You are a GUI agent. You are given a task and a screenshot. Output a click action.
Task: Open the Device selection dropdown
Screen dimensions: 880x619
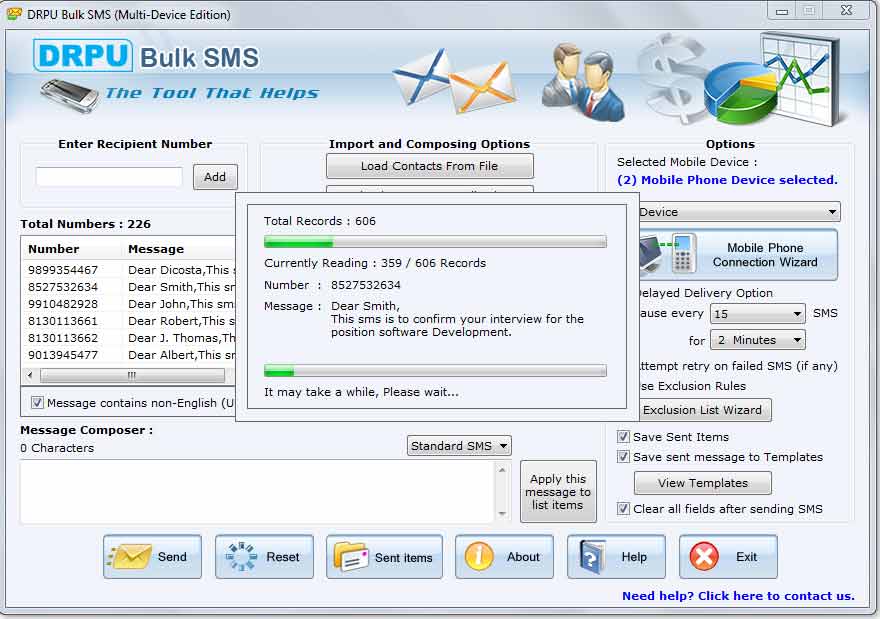(x=740, y=212)
